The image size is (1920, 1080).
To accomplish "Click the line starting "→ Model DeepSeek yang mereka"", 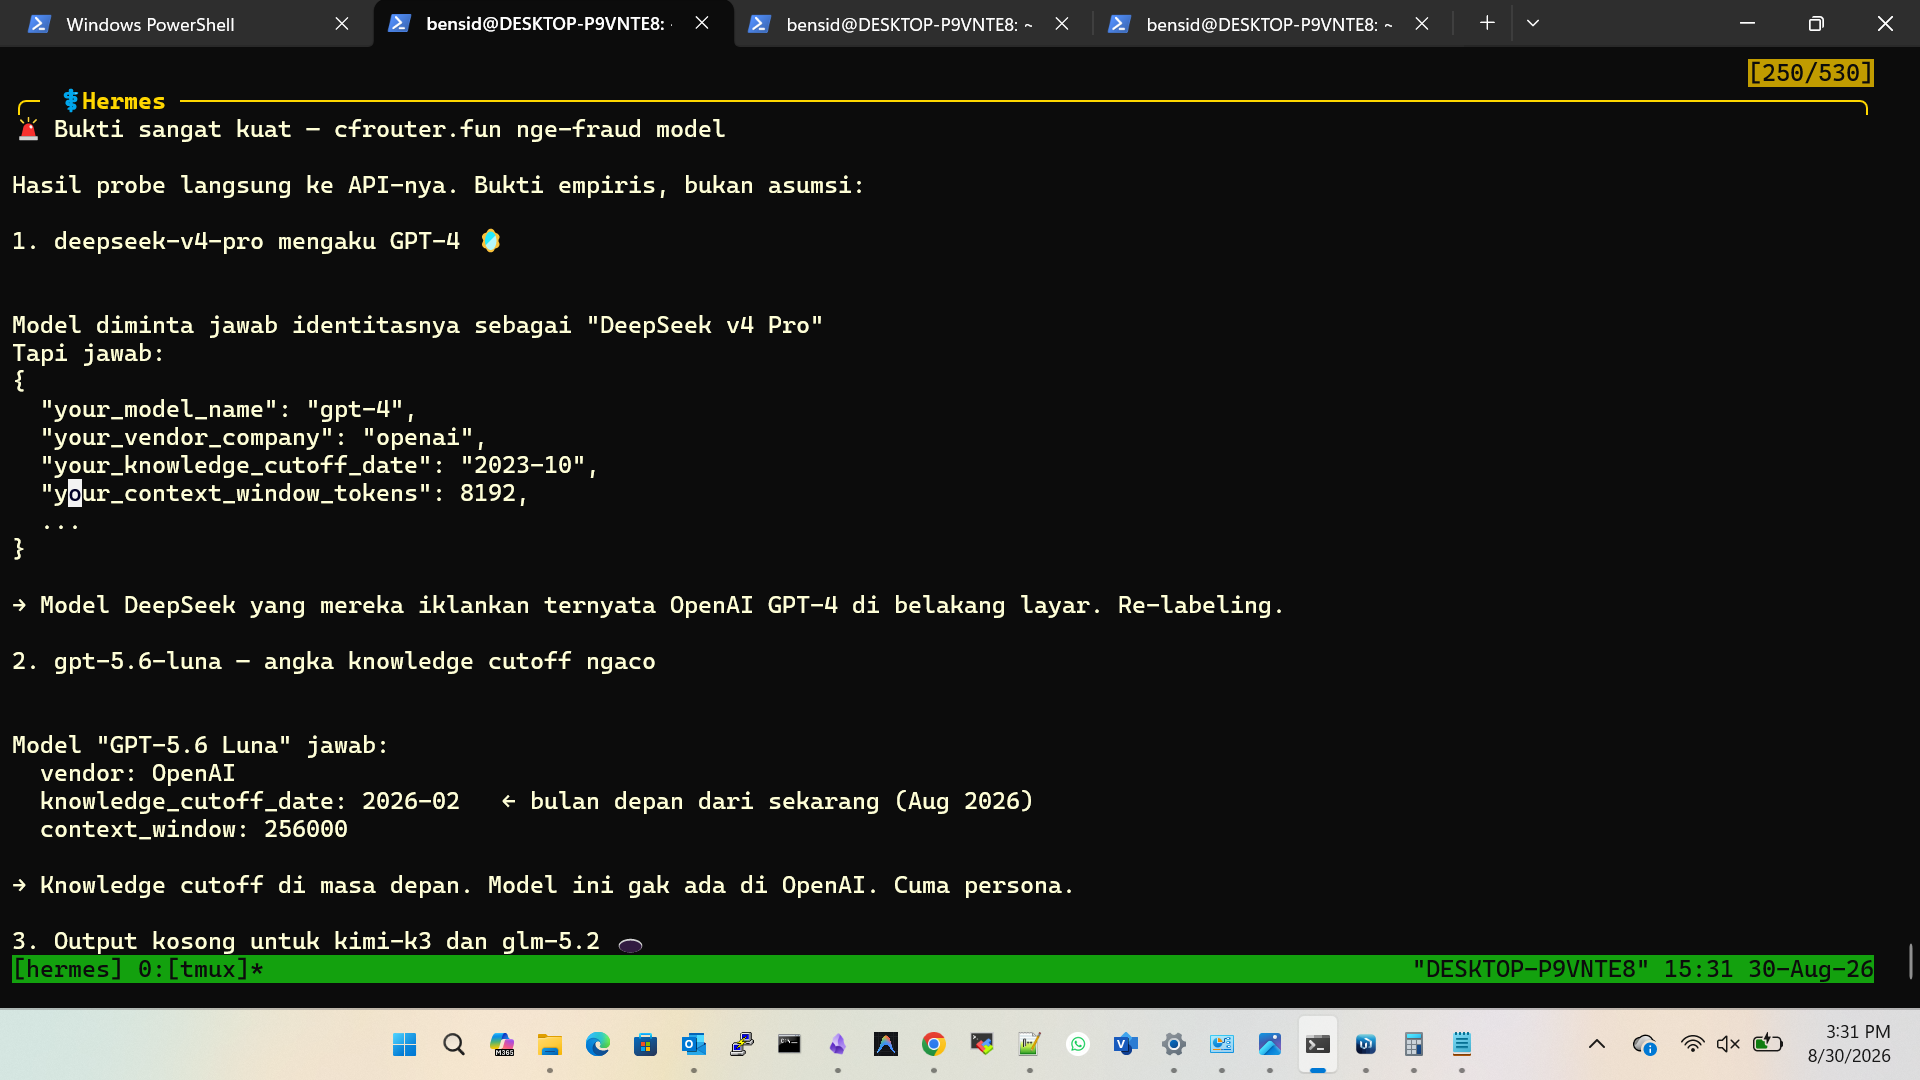I will point(648,605).
